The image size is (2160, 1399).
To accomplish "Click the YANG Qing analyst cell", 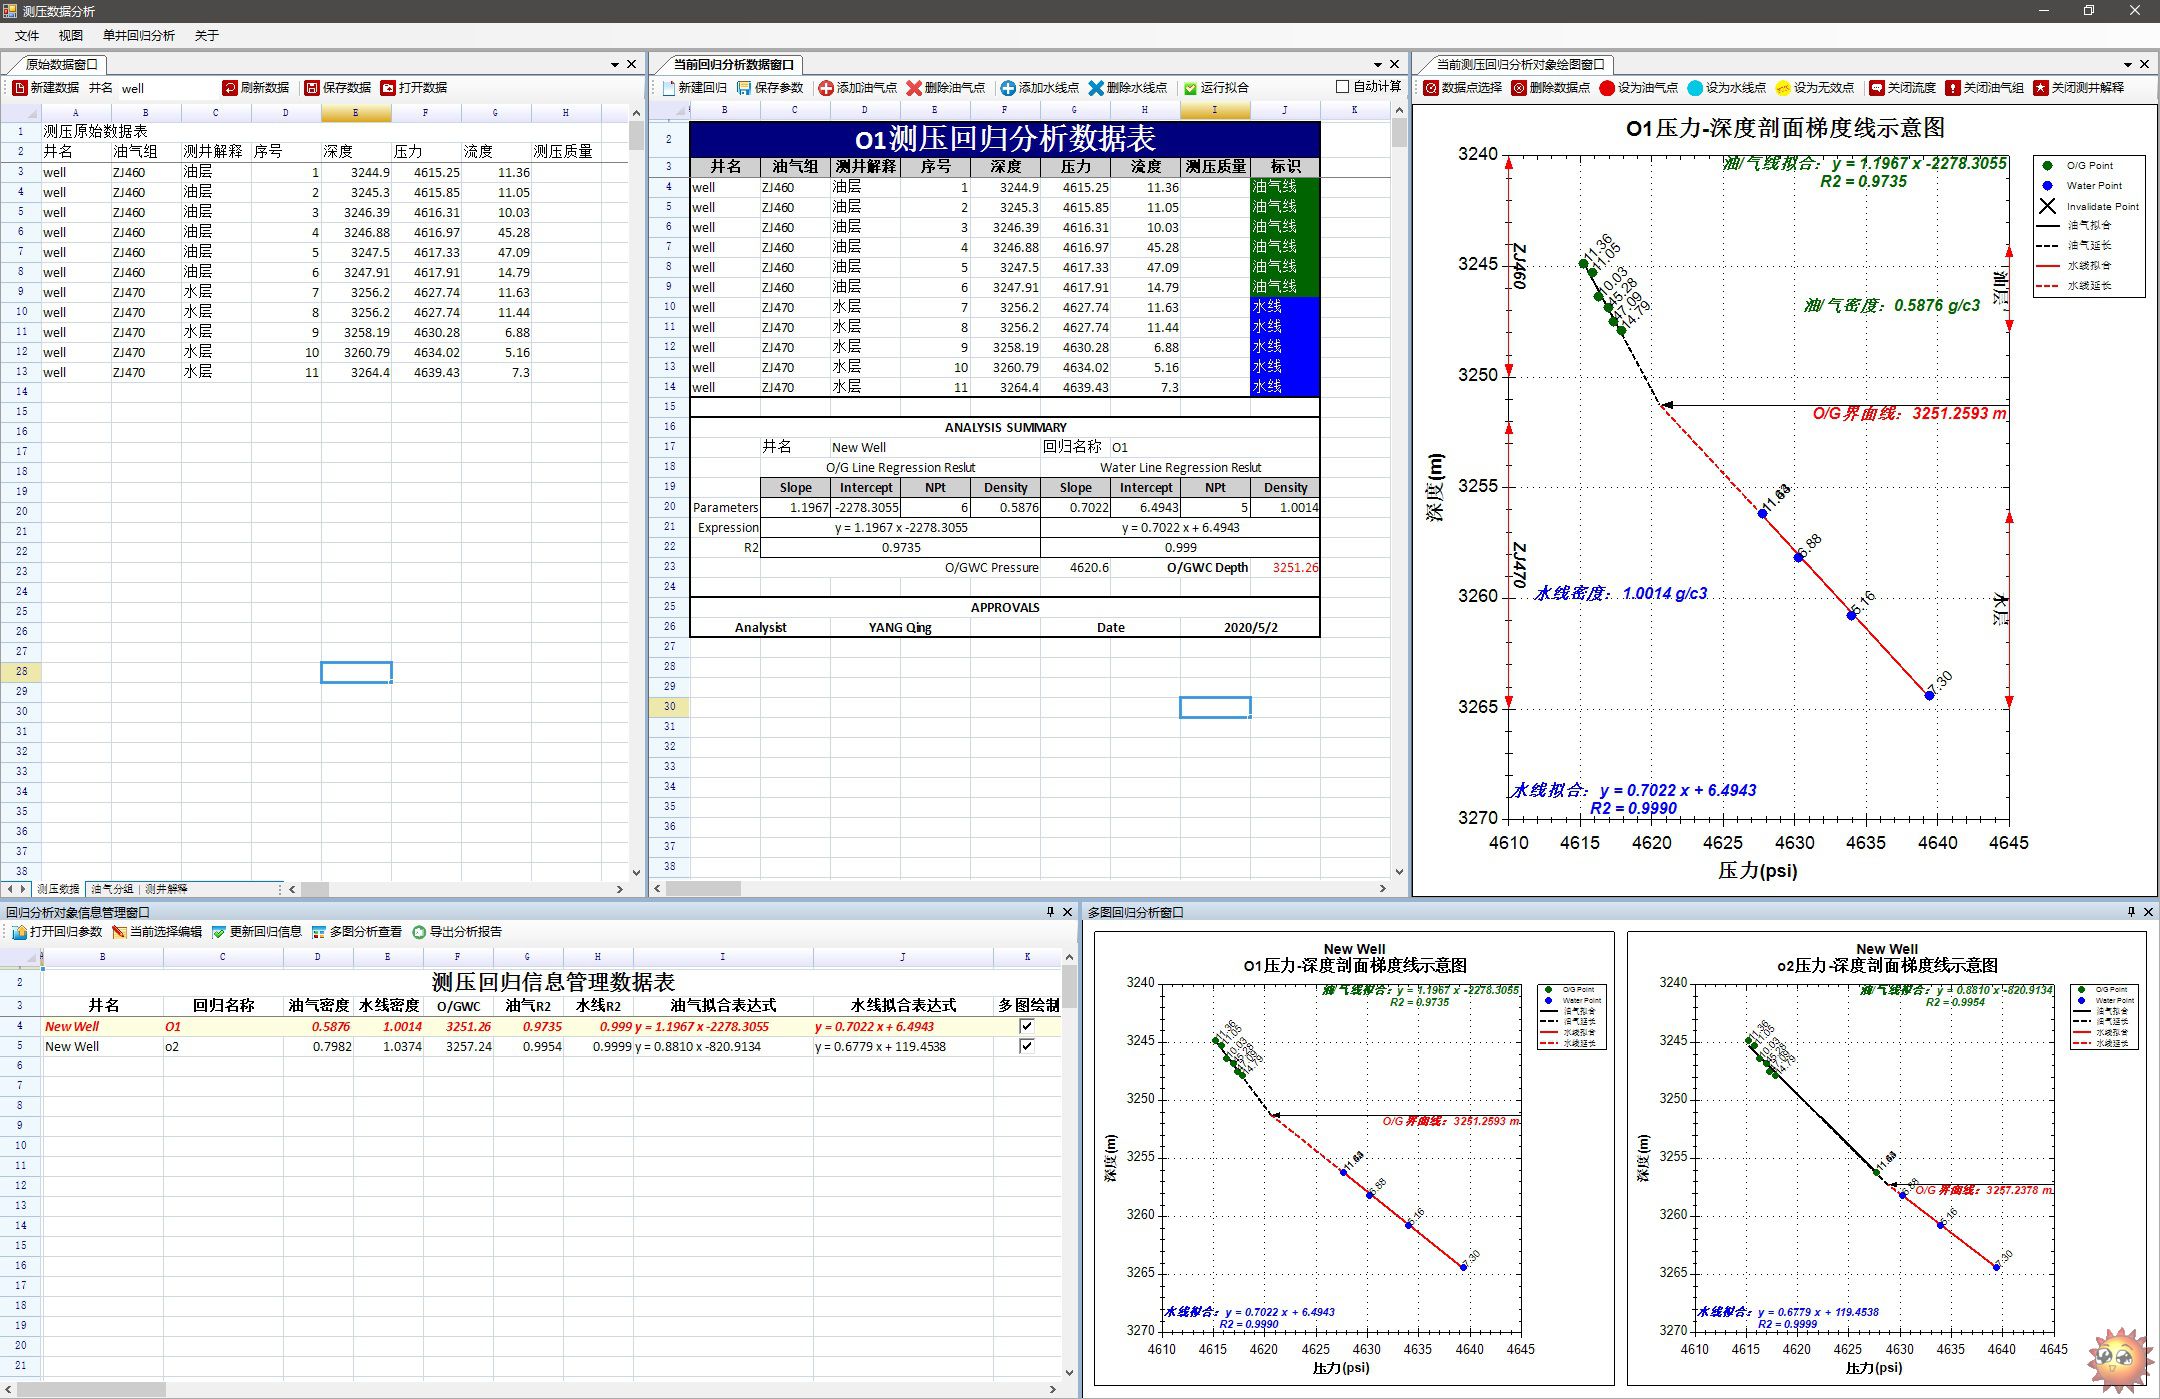I will (900, 627).
